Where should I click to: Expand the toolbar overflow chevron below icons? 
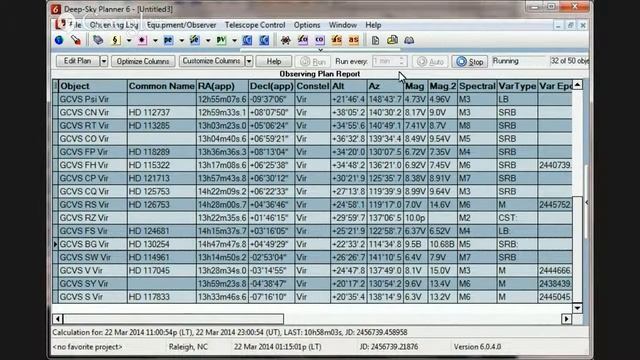point(320,50)
